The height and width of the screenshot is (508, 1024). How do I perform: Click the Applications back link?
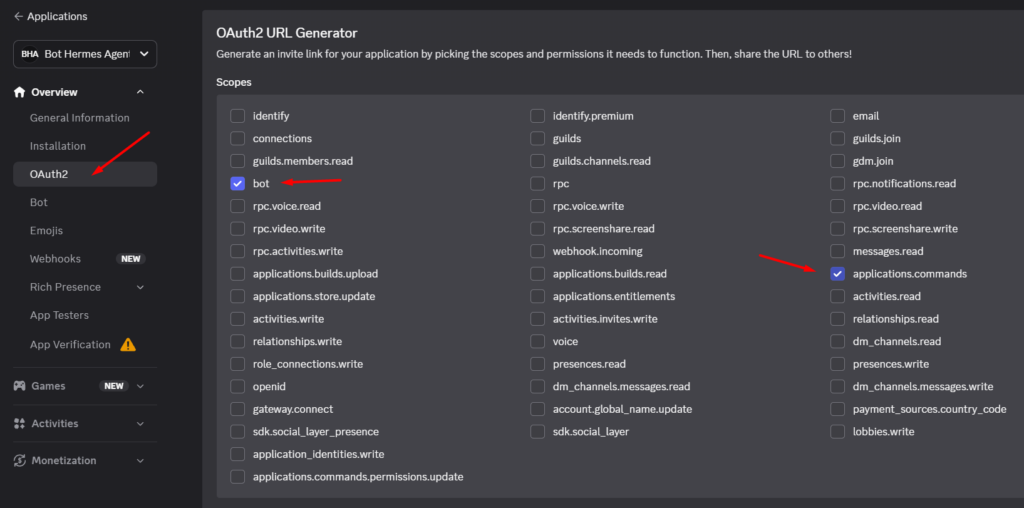pyautogui.click(x=57, y=16)
